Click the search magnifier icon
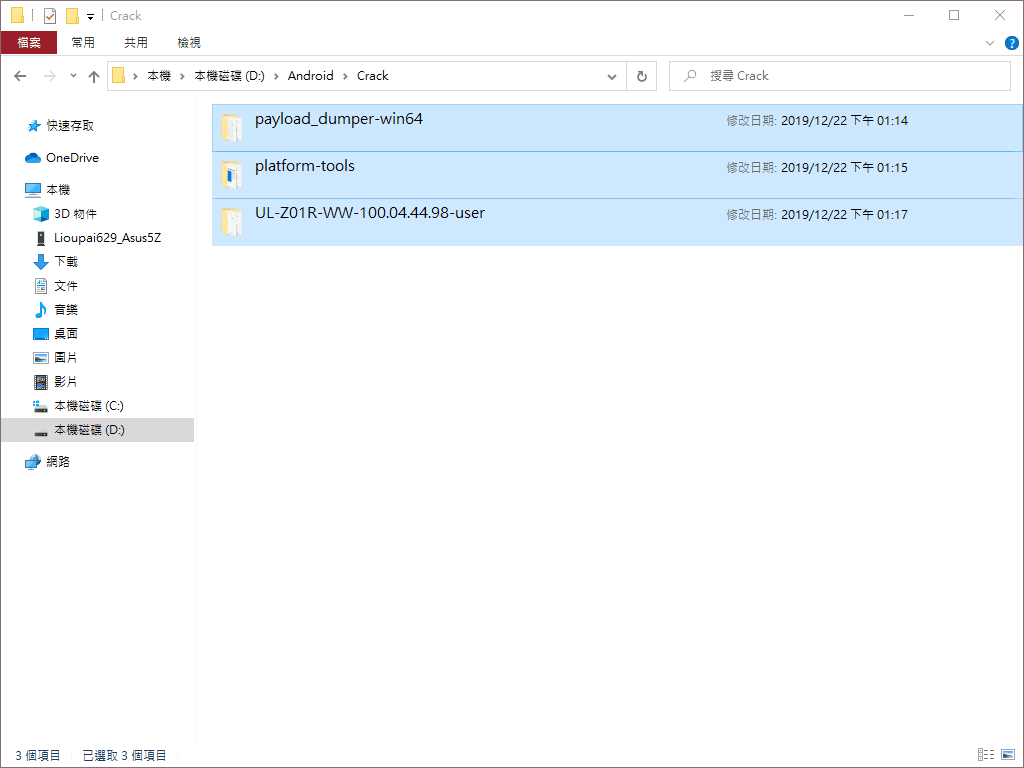The height and width of the screenshot is (768, 1024). click(690, 76)
